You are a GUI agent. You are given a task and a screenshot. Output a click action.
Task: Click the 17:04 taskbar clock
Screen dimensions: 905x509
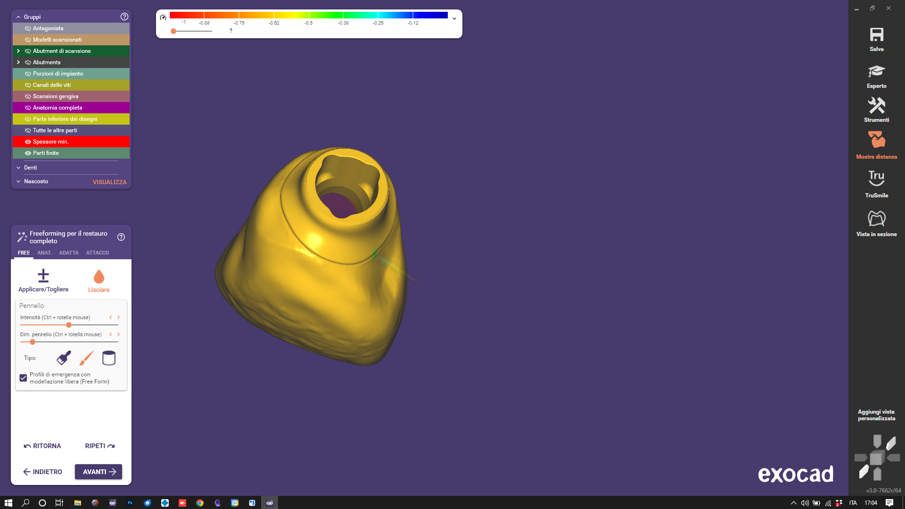click(871, 503)
